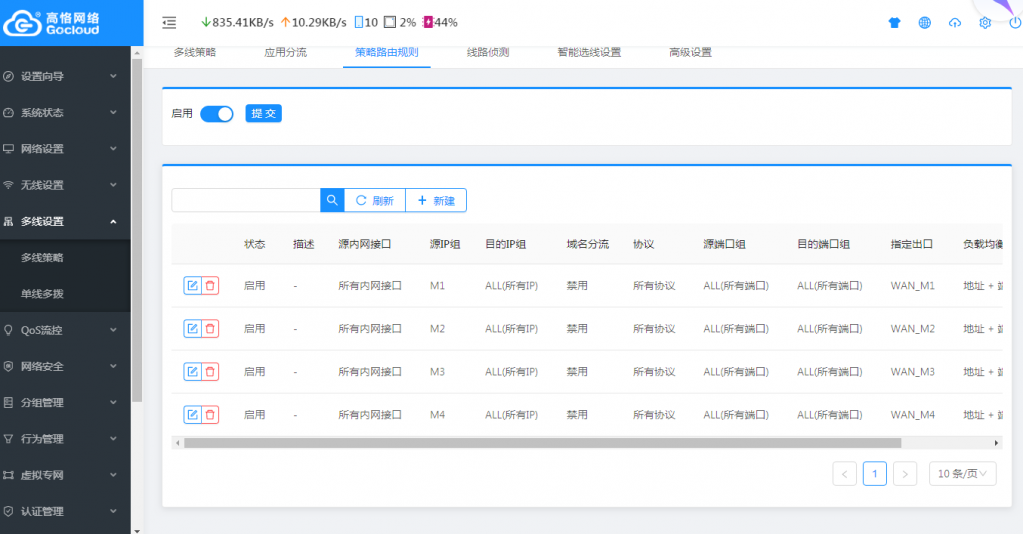1023x534 pixels.
Task: Delete the M4 rule row
Action: click(x=210, y=415)
